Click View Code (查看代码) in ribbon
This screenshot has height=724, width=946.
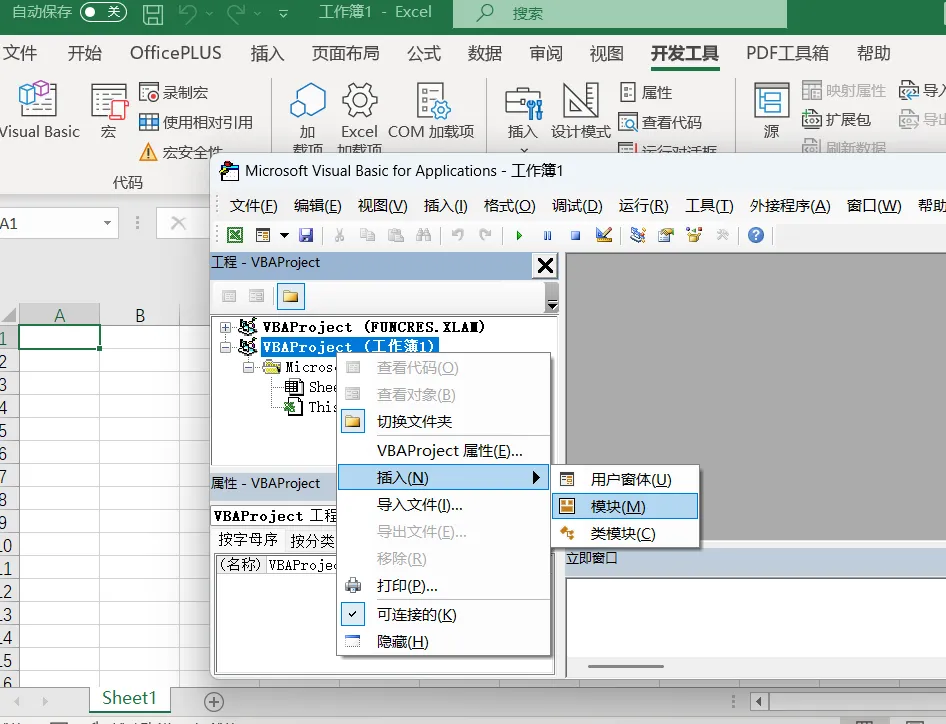coord(660,122)
